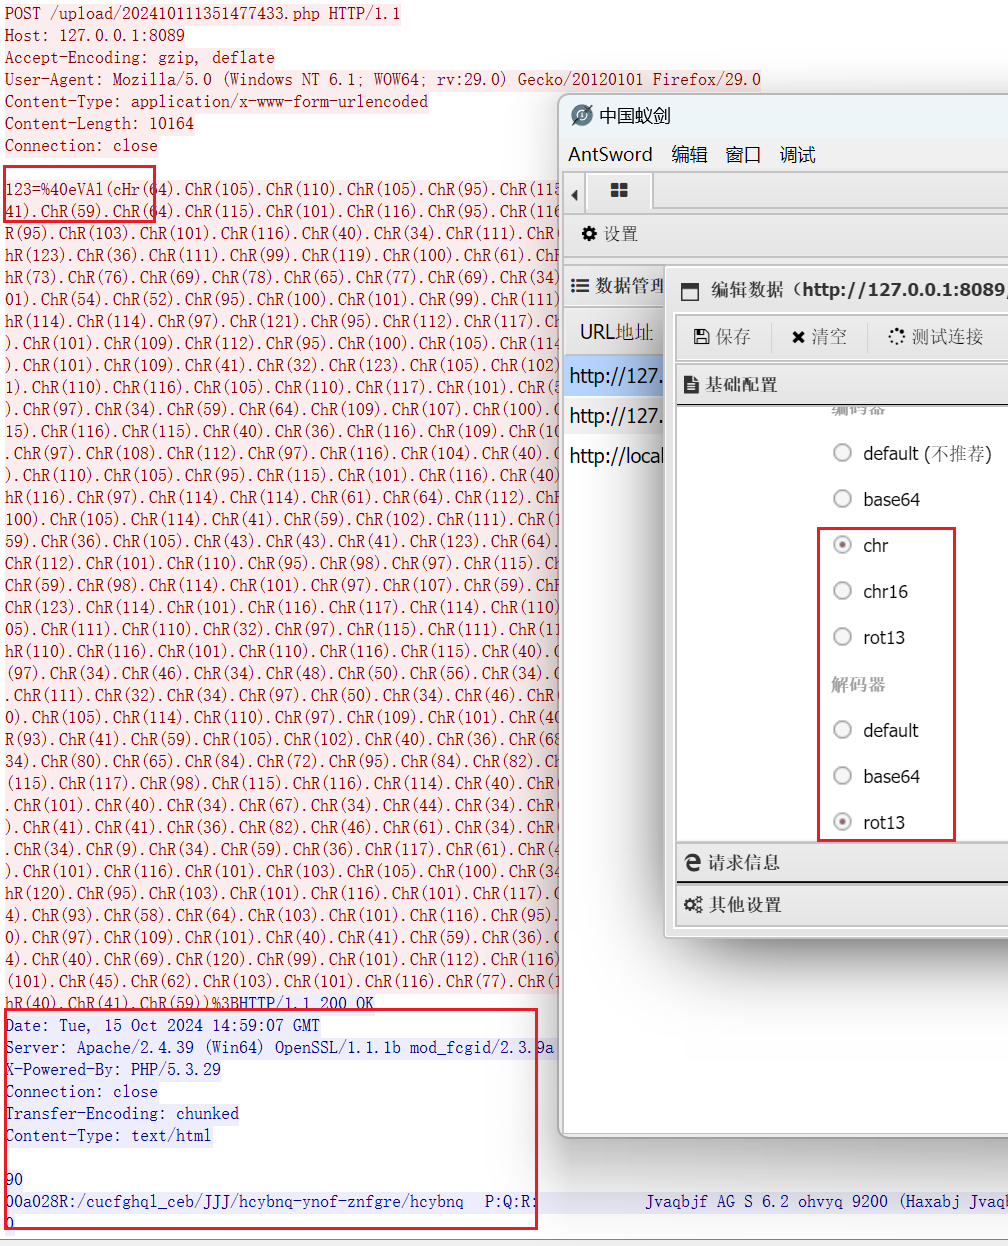
Task: Clear the form with 清空
Action: click(x=818, y=337)
